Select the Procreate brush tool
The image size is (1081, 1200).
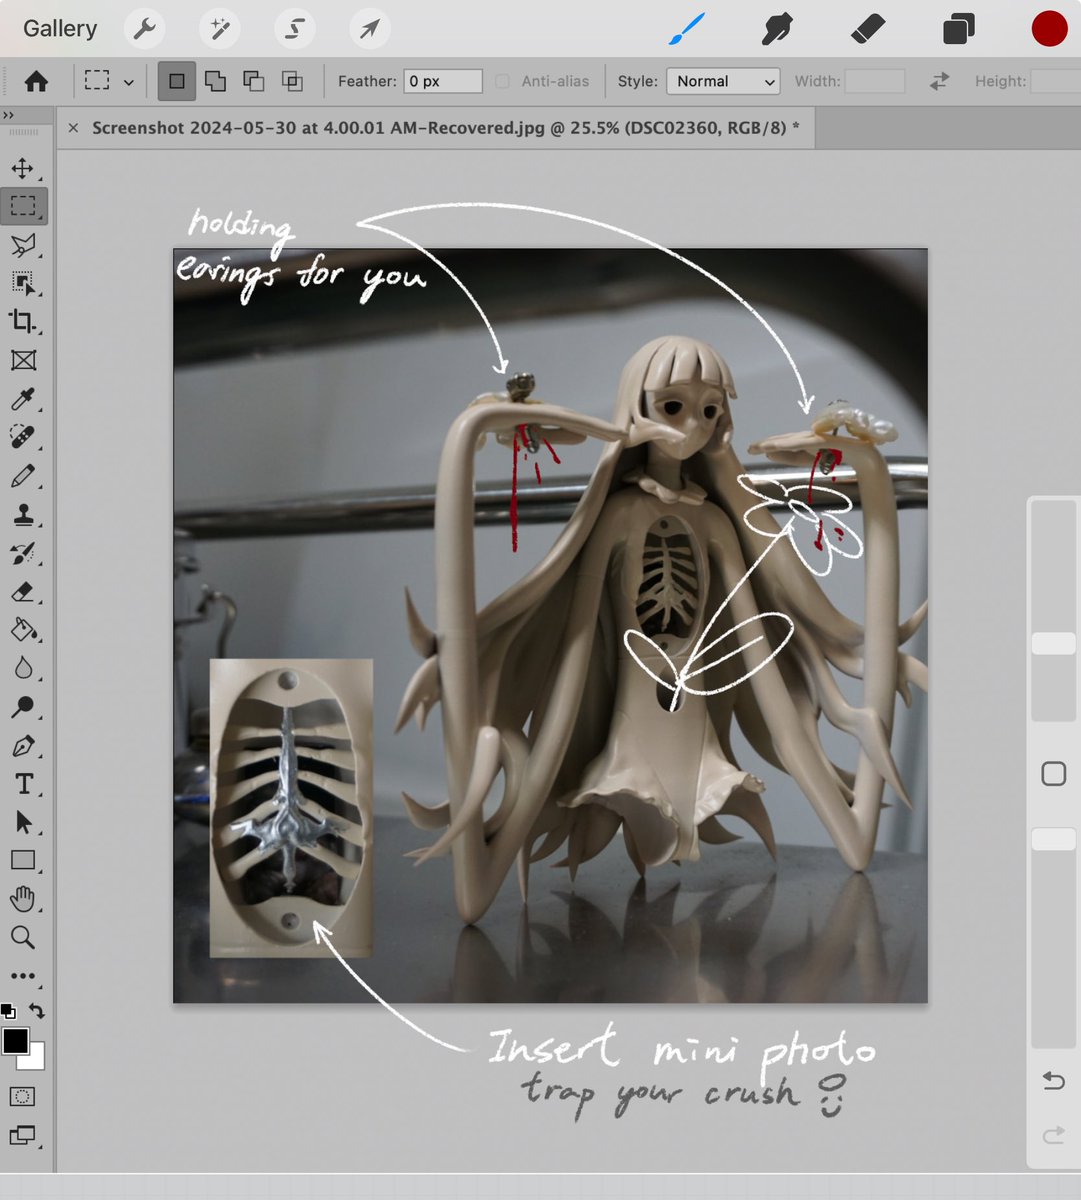tap(687, 29)
